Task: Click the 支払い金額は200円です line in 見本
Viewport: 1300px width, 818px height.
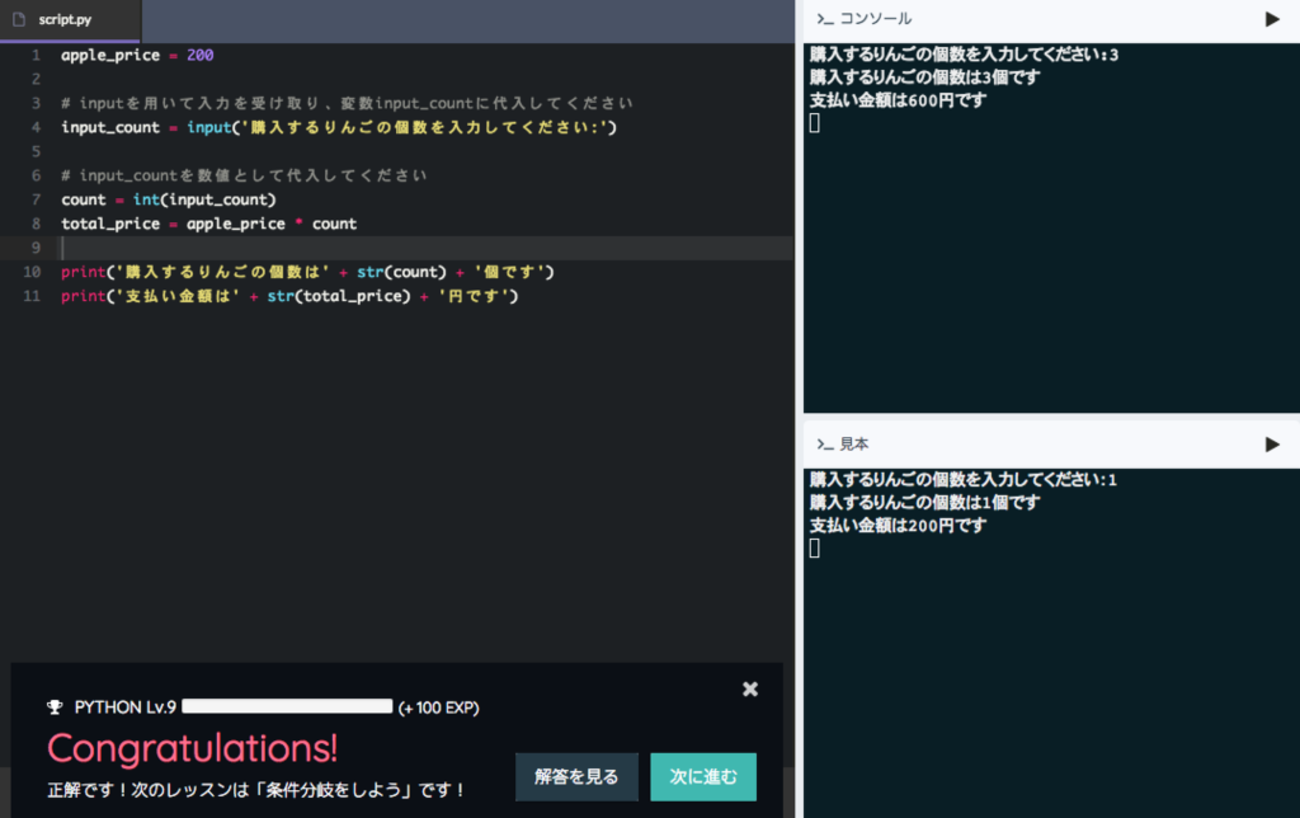Action: click(897, 525)
